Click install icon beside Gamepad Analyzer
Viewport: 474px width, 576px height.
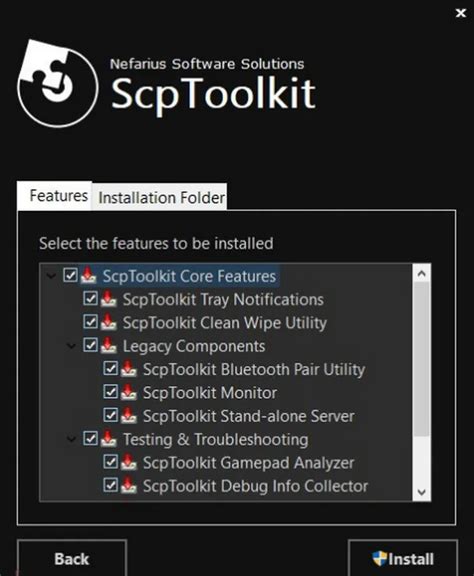(x=129, y=462)
